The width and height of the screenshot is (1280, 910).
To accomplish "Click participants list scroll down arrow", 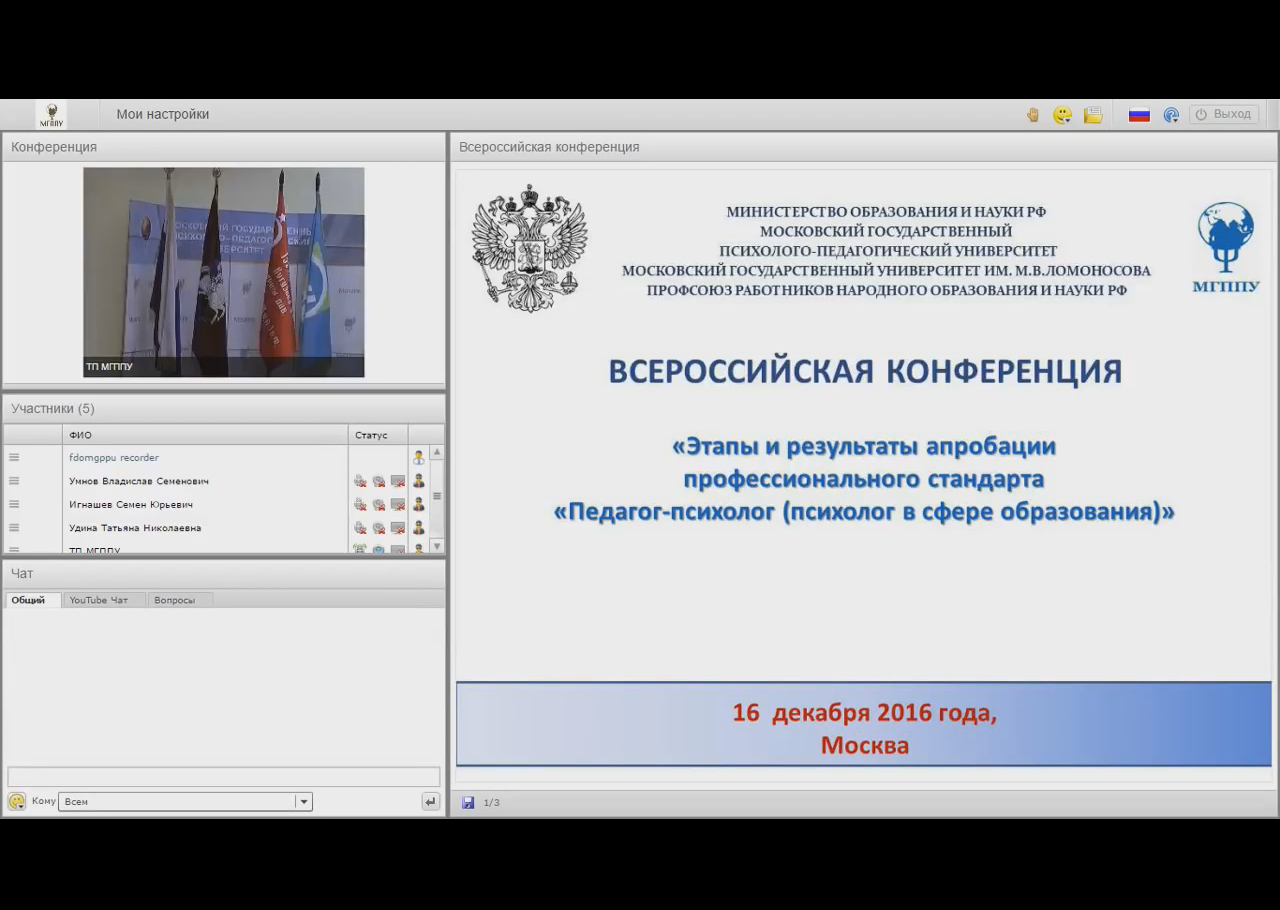I will coord(437,546).
